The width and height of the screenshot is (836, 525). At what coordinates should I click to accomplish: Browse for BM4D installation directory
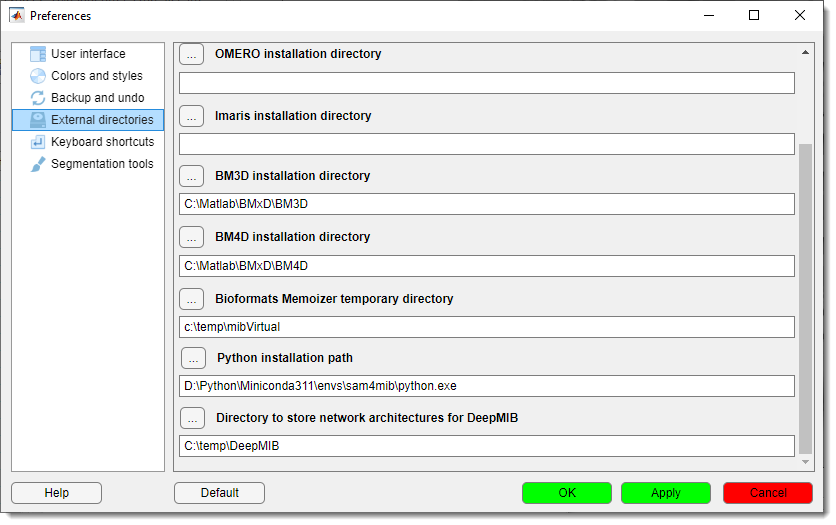click(x=192, y=237)
